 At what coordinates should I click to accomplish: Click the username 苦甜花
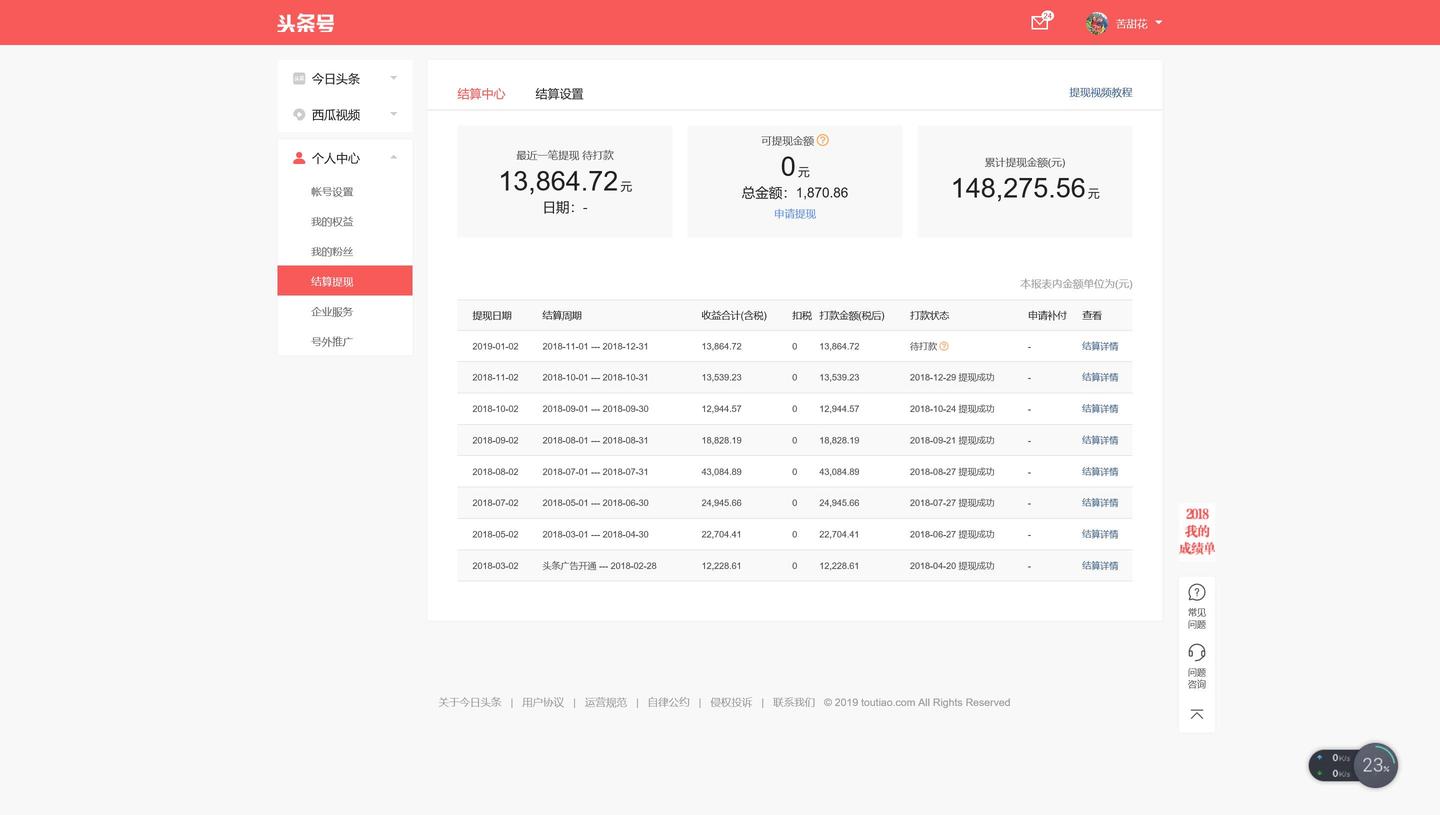pyautogui.click(x=1131, y=23)
